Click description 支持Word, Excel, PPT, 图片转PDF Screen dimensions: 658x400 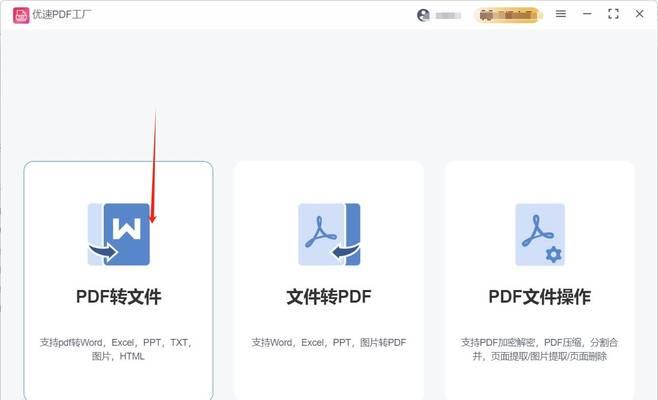click(329, 342)
